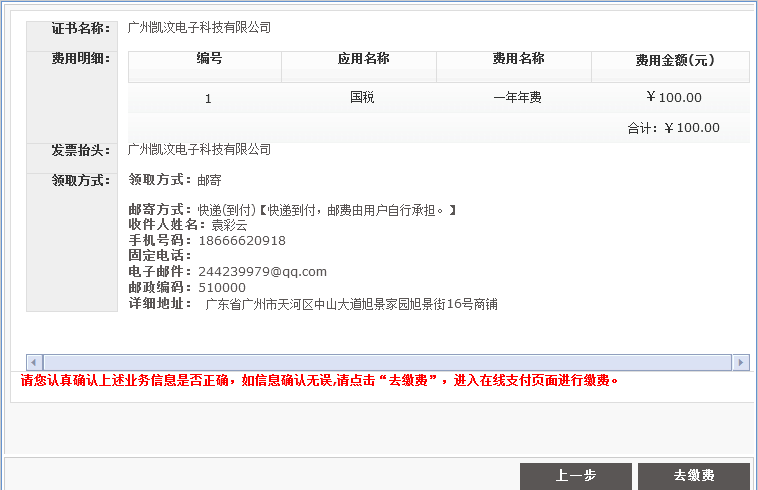
Task: Click the 邮寄 pickup method value
Action: [209, 180]
